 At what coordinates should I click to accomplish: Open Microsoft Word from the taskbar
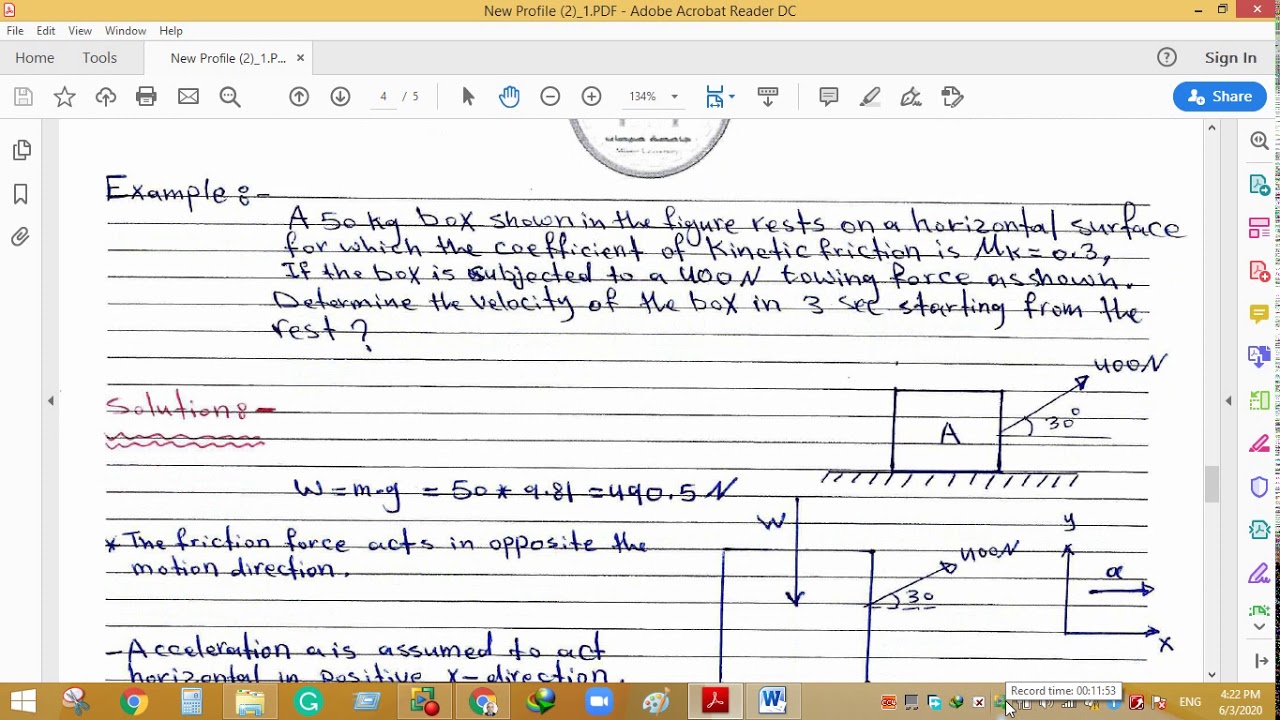click(x=772, y=702)
